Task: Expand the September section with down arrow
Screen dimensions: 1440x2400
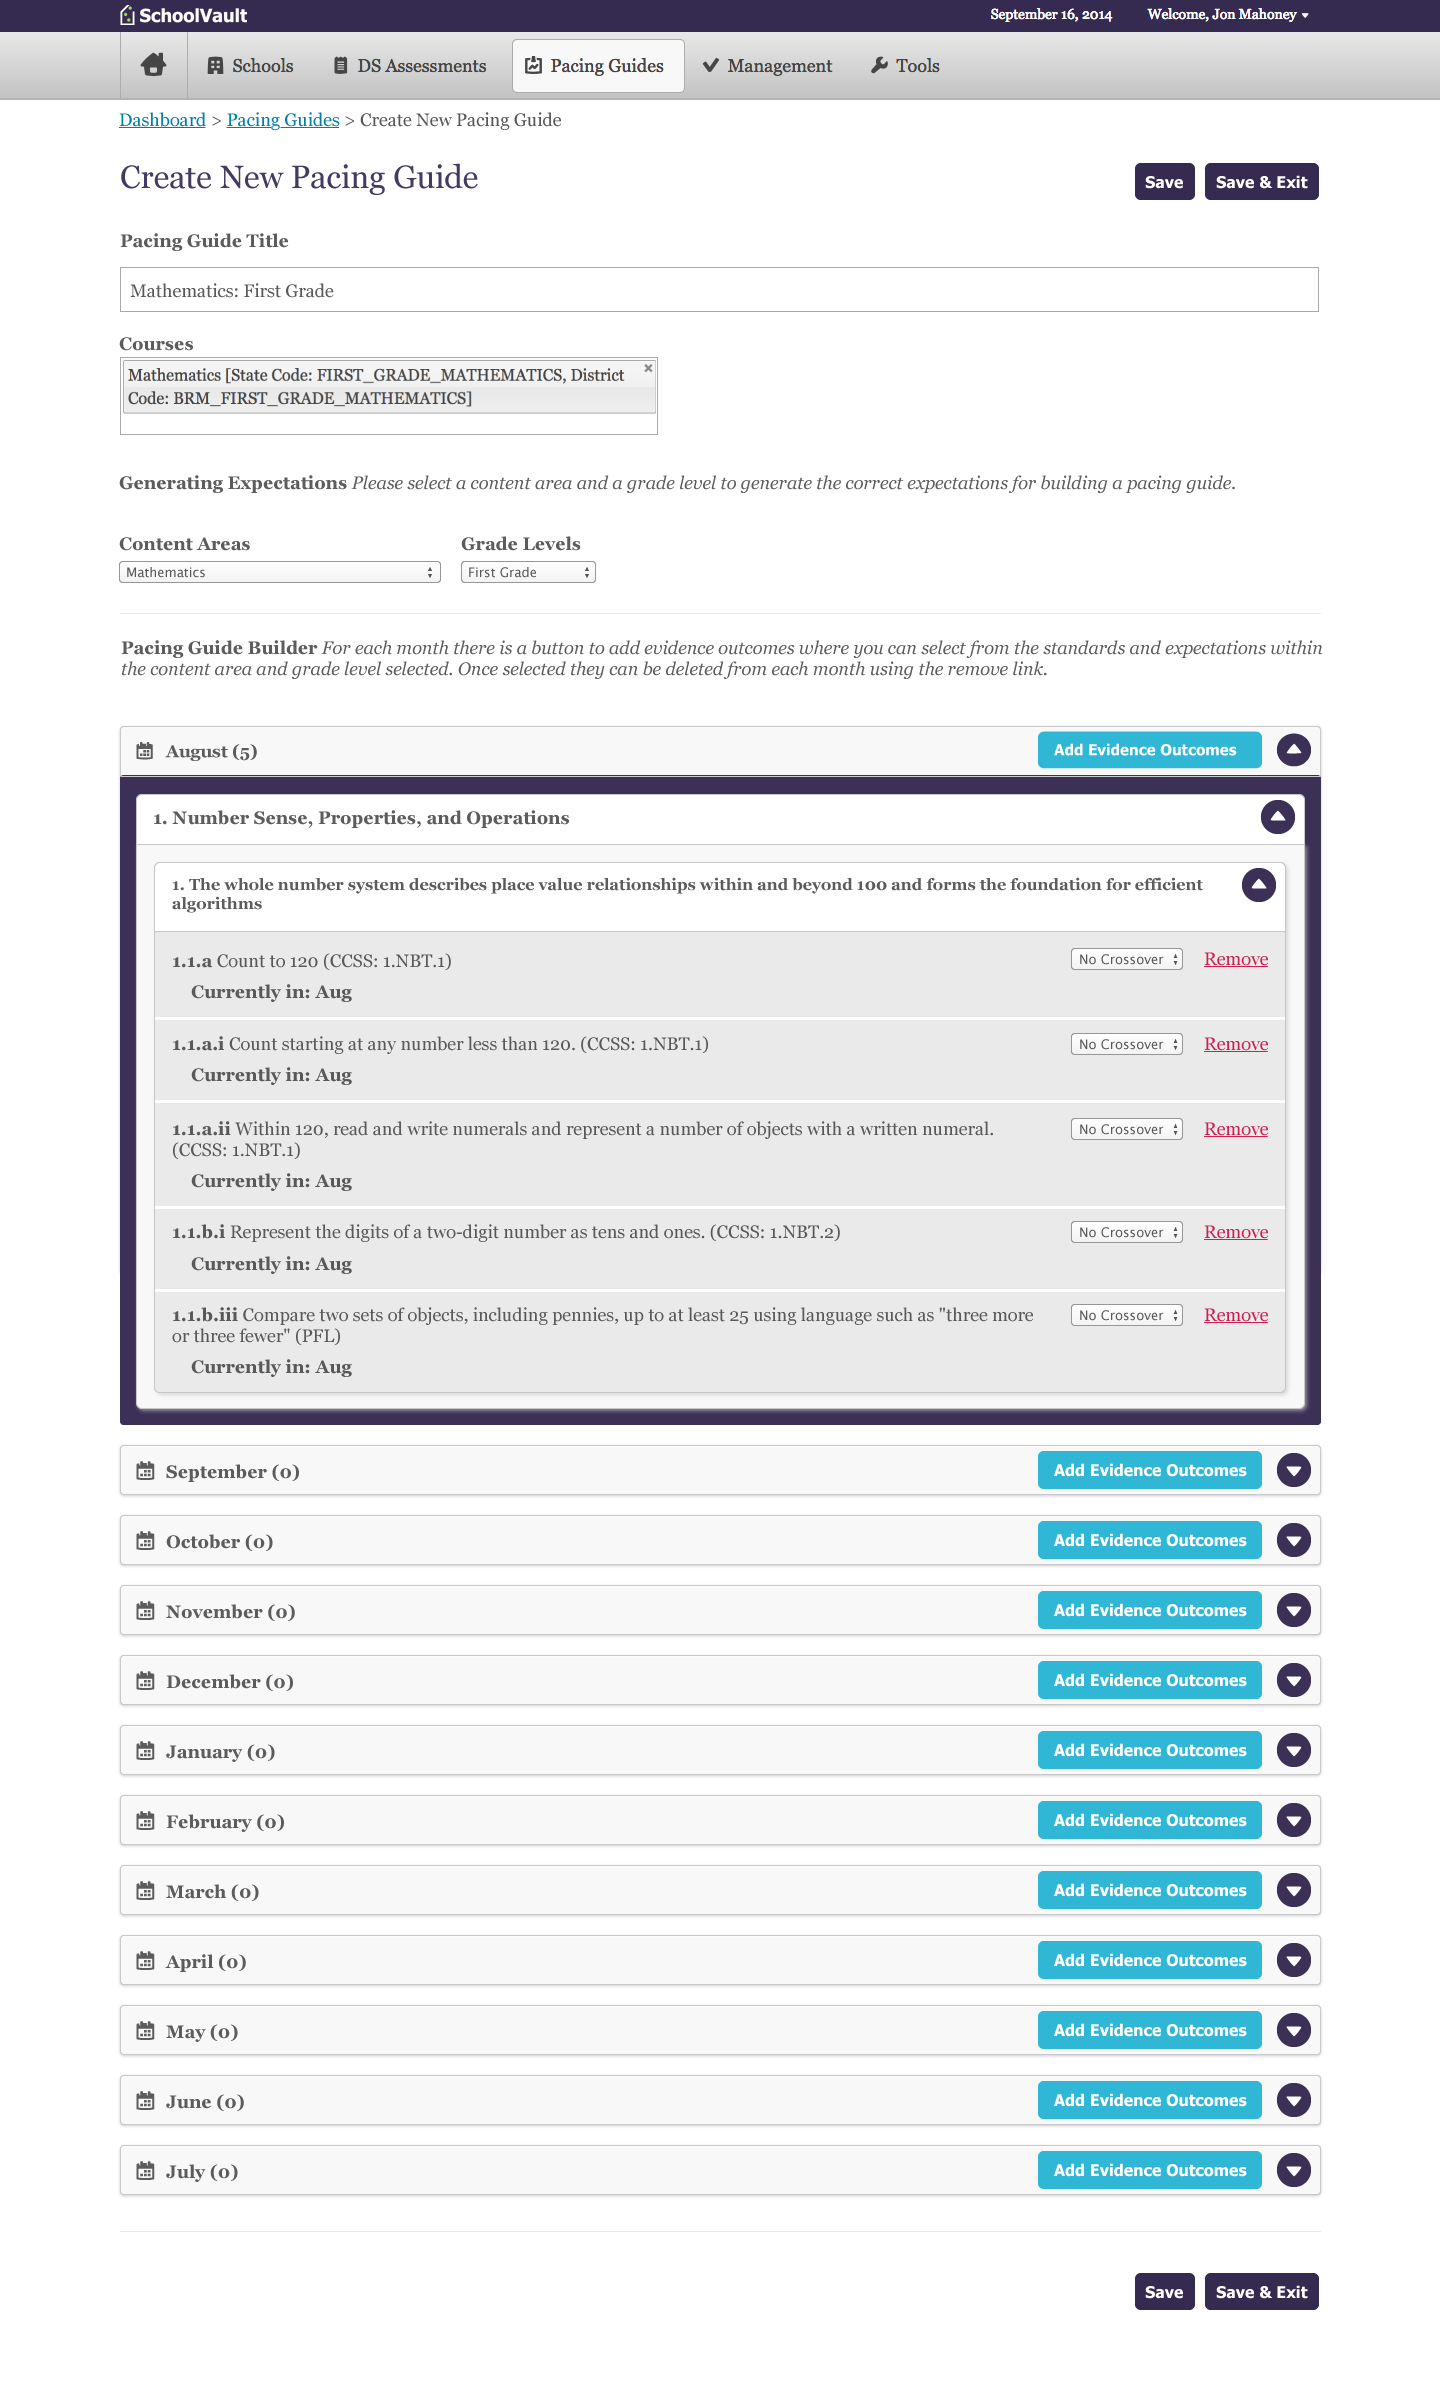Action: click(x=1293, y=1471)
